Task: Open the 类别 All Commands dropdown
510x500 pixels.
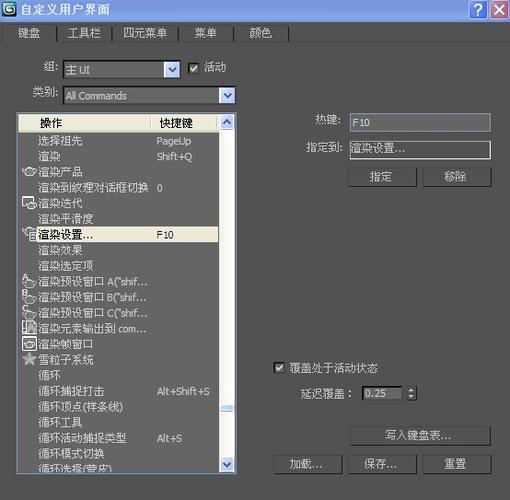Action: click(x=149, y=96)
